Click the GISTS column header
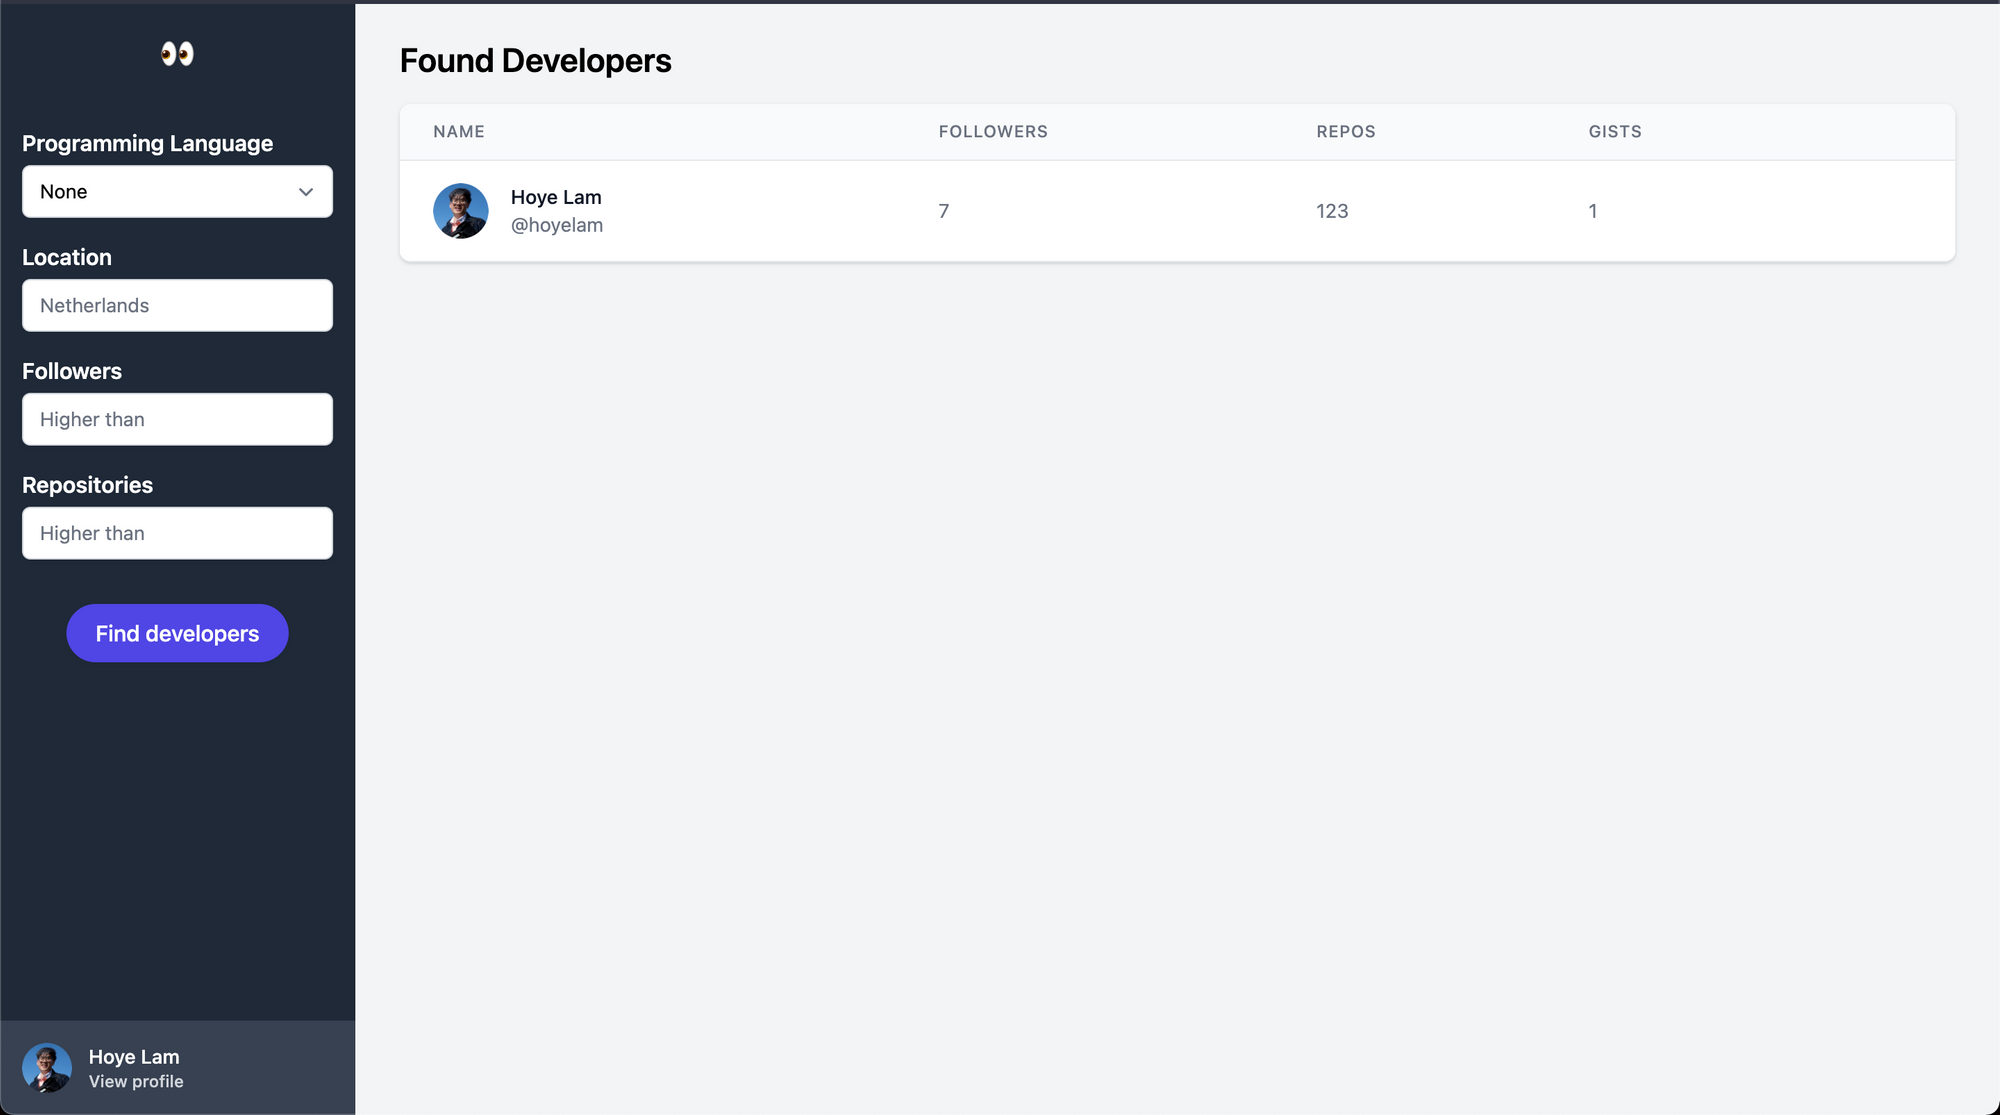The image size is (2000, 1115). (x=1615, y=132)
